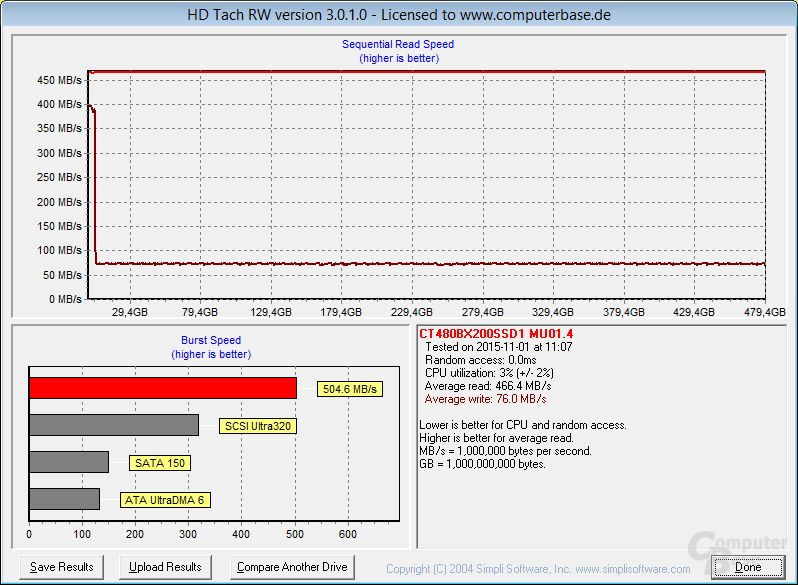Click the red 504.6 MB/s burst bar
This screenshot has height=585, width=798.
pos(163,388)
